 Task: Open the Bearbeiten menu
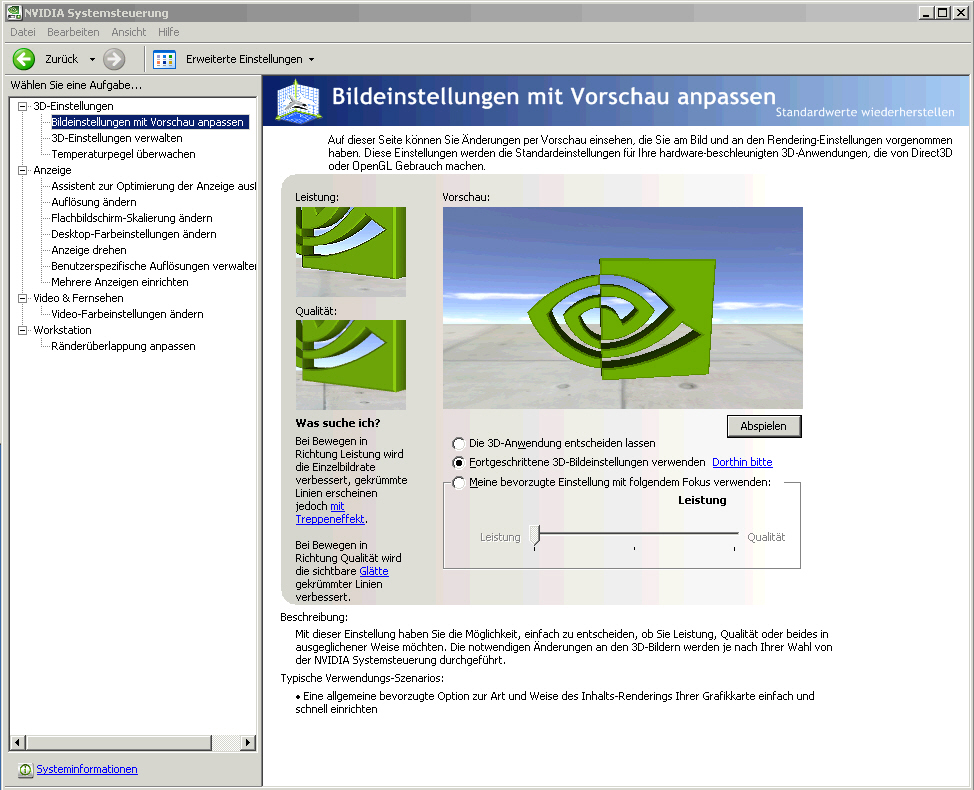[73, 32]
